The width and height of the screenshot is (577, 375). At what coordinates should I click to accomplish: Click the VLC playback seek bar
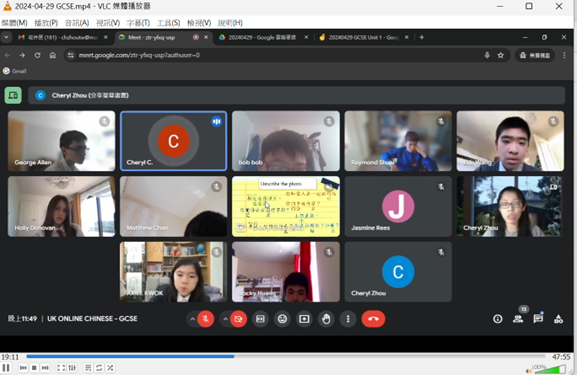coord(286,356)
